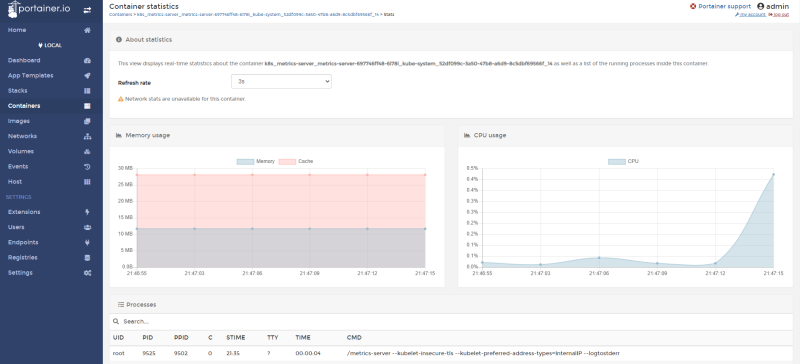Toggle the Memory legend swatch
Image resolution: width=800 pixels, height=364 pixels.
coord(245,161)
